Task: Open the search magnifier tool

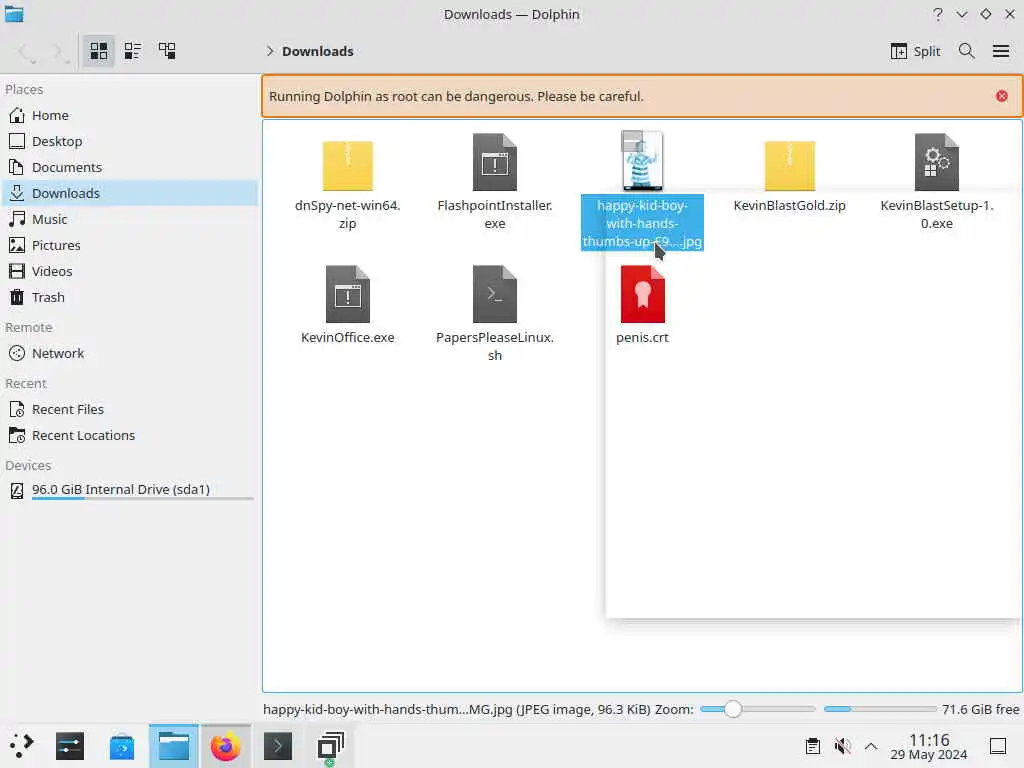Action: coord(966,51)
